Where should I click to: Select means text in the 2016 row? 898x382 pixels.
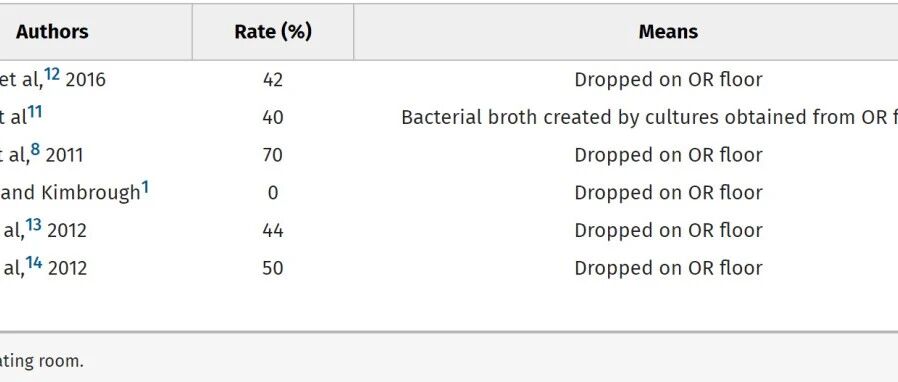[x=668, y=80]
